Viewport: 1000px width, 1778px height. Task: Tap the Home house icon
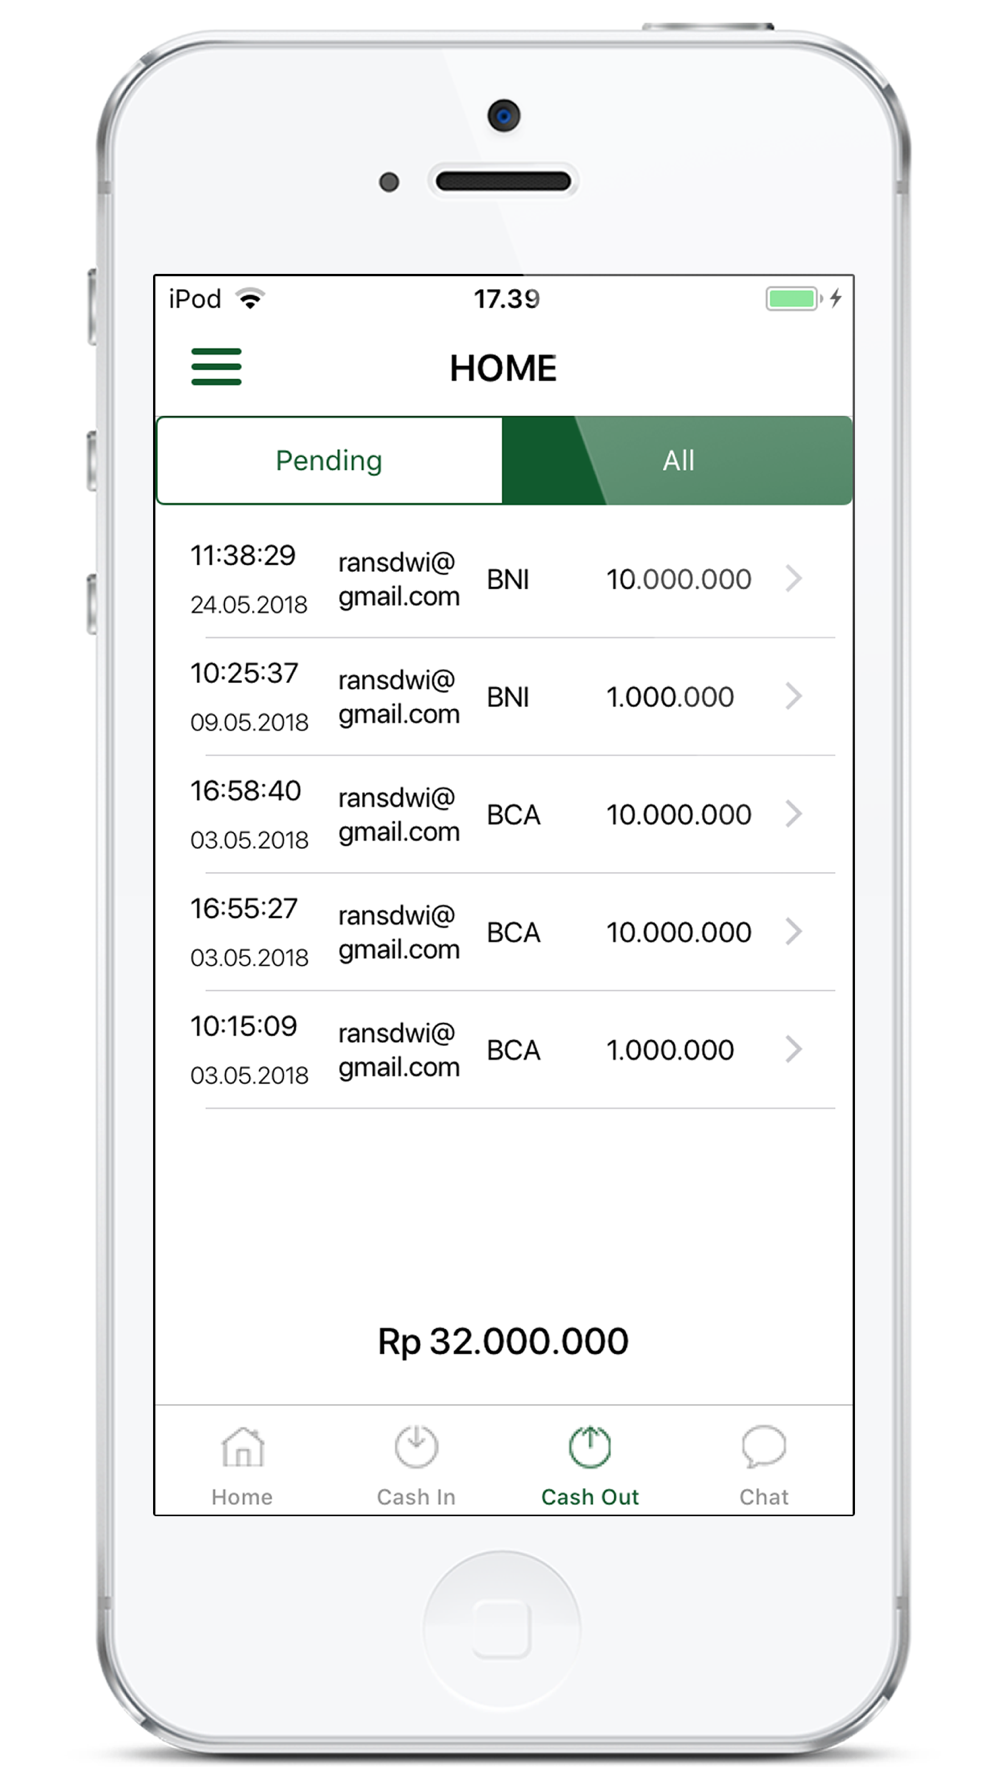point(243,1447)
